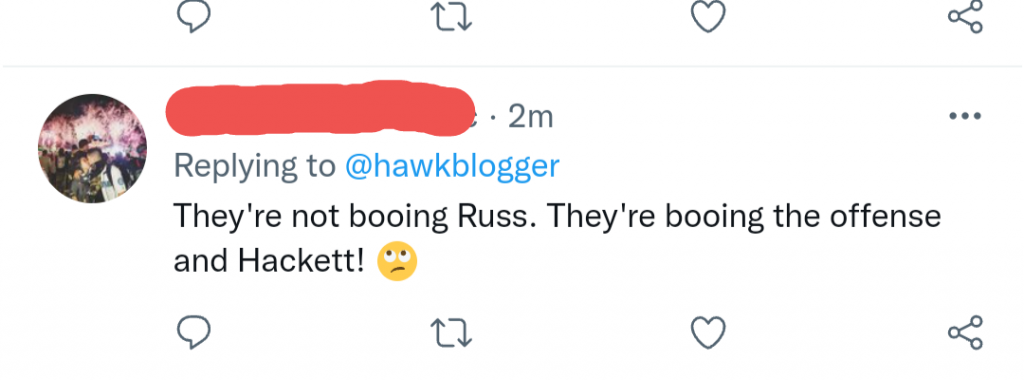Like the previous tweet with heart icon
Image resolution: width=1024 pixels, height=380 pixels.
(709, 16)
